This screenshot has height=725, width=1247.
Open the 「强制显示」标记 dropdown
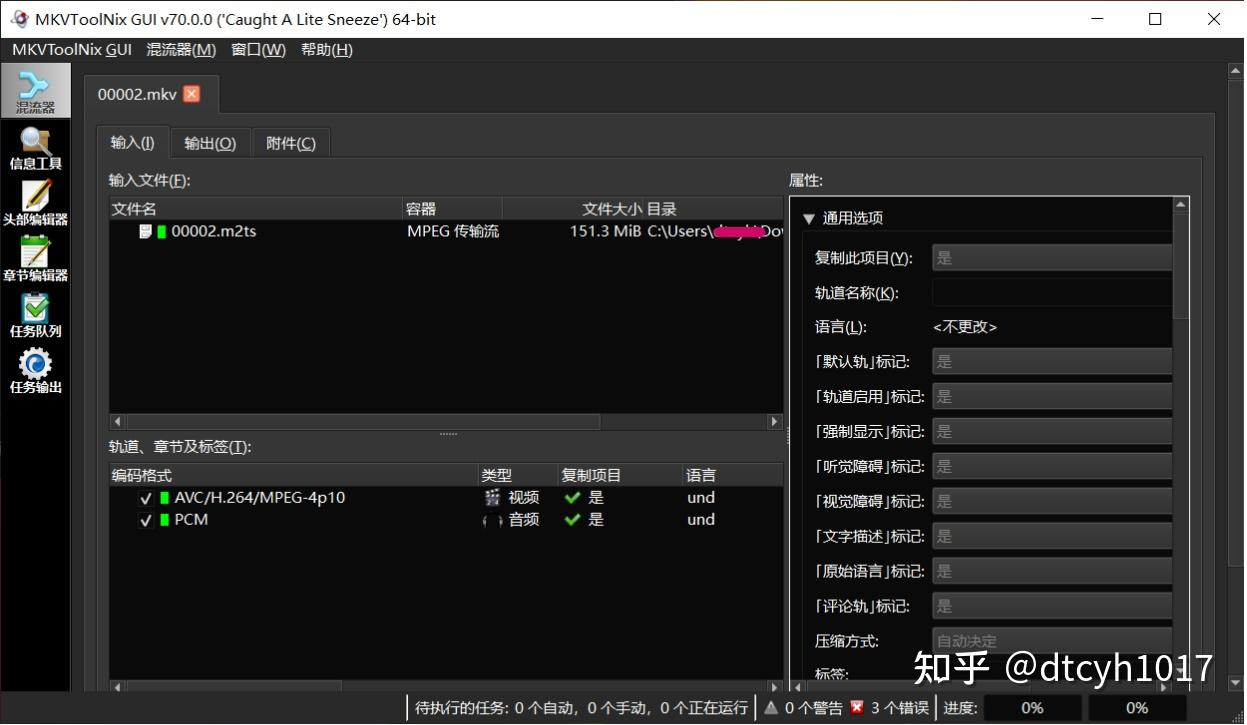click(x=1052, y=432)
